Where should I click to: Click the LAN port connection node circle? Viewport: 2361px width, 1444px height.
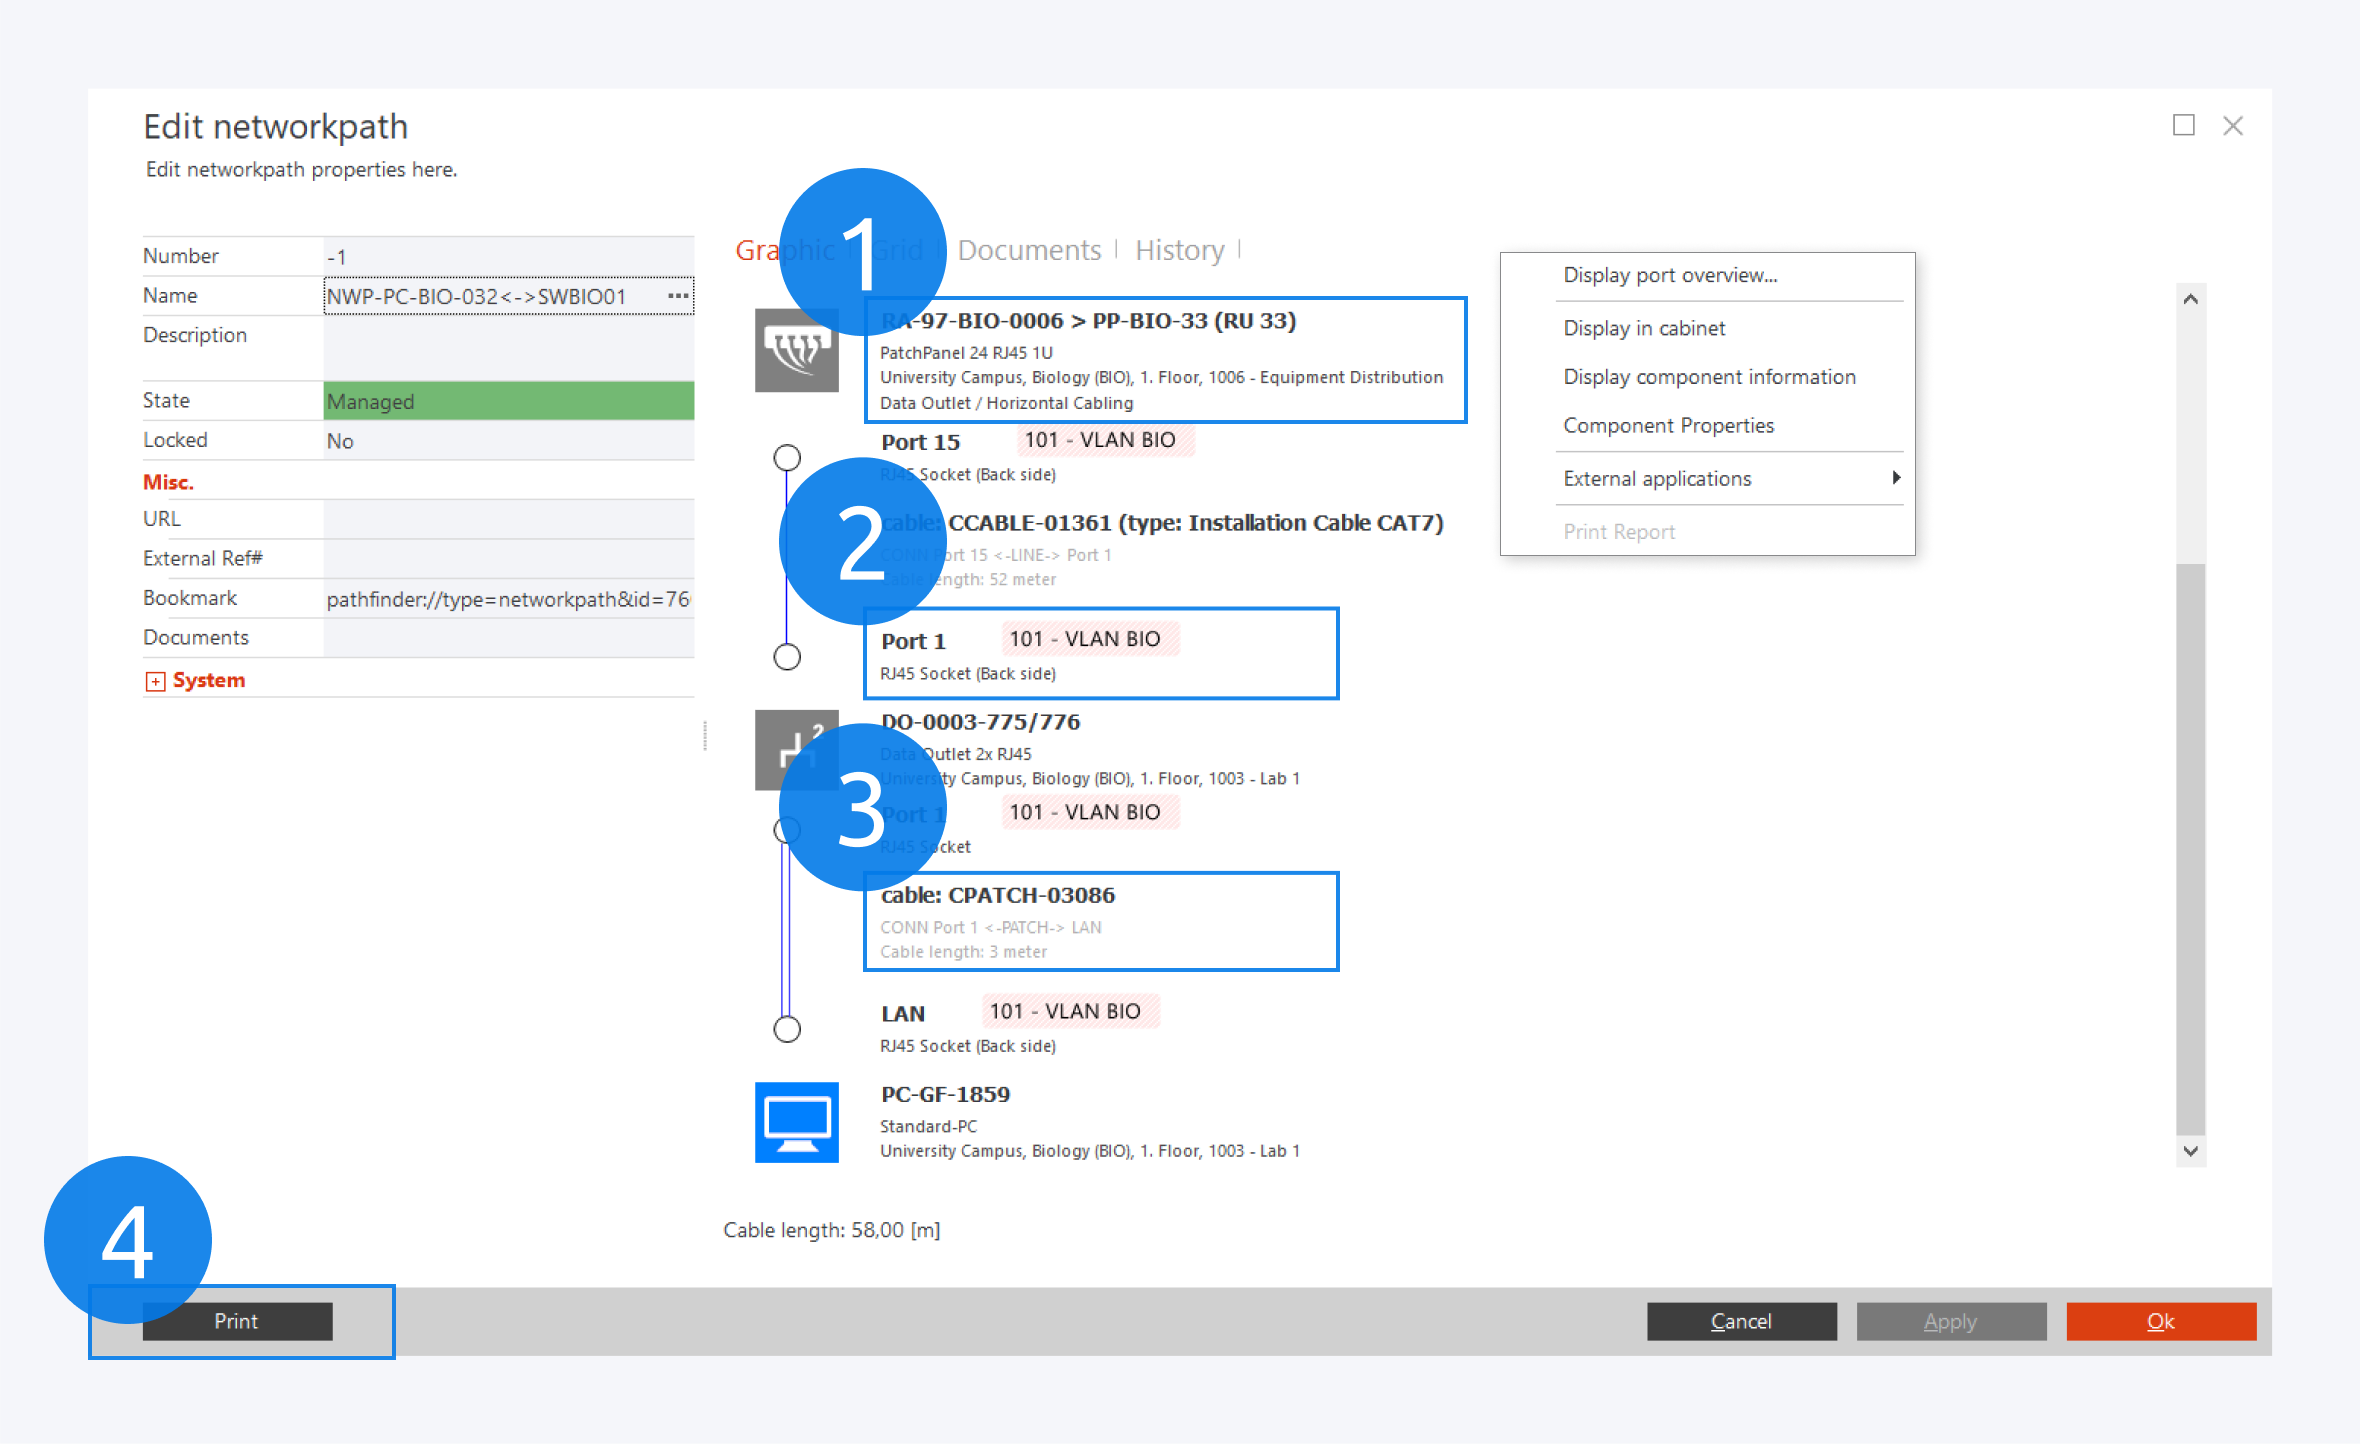(x=787, y=1029)
